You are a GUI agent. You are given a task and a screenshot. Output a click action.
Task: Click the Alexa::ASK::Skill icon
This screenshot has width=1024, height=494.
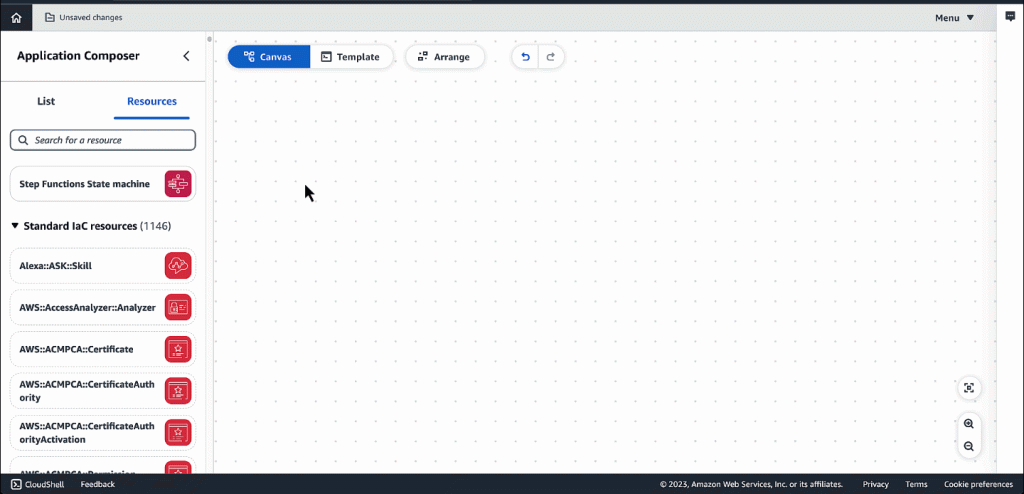click(x=178, y=266)
